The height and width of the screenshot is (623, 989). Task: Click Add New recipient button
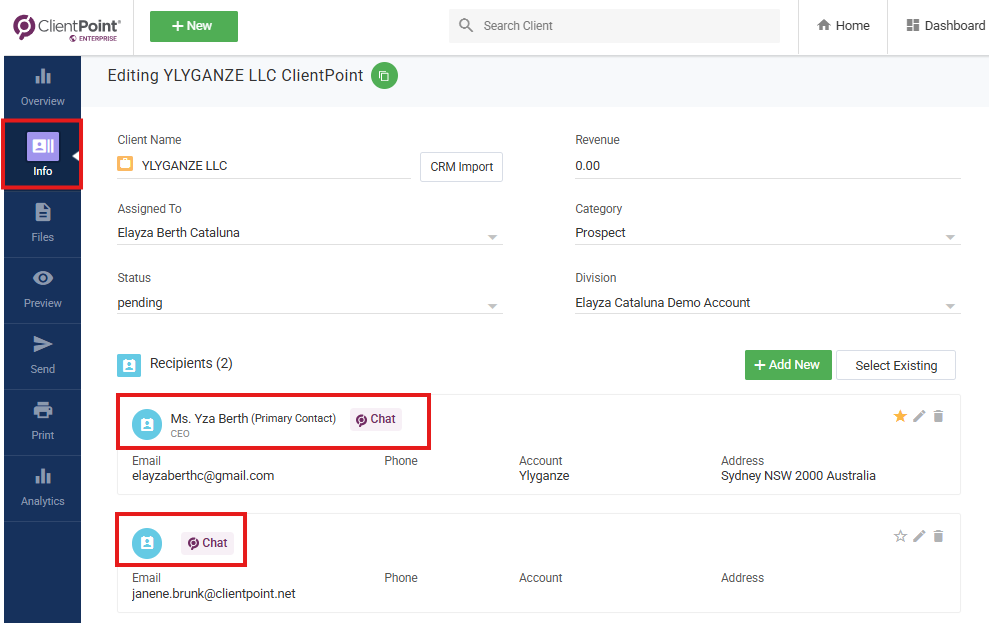[788, 365]
